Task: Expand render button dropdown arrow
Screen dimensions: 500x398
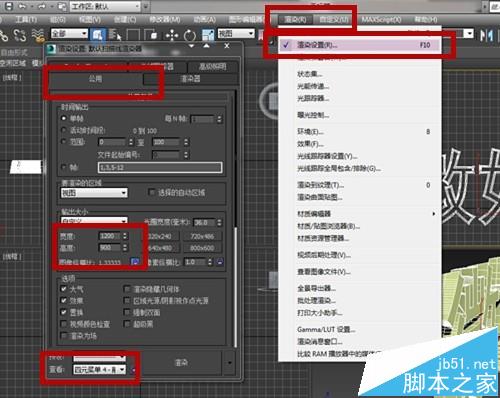Action: (x=230, y=362)
